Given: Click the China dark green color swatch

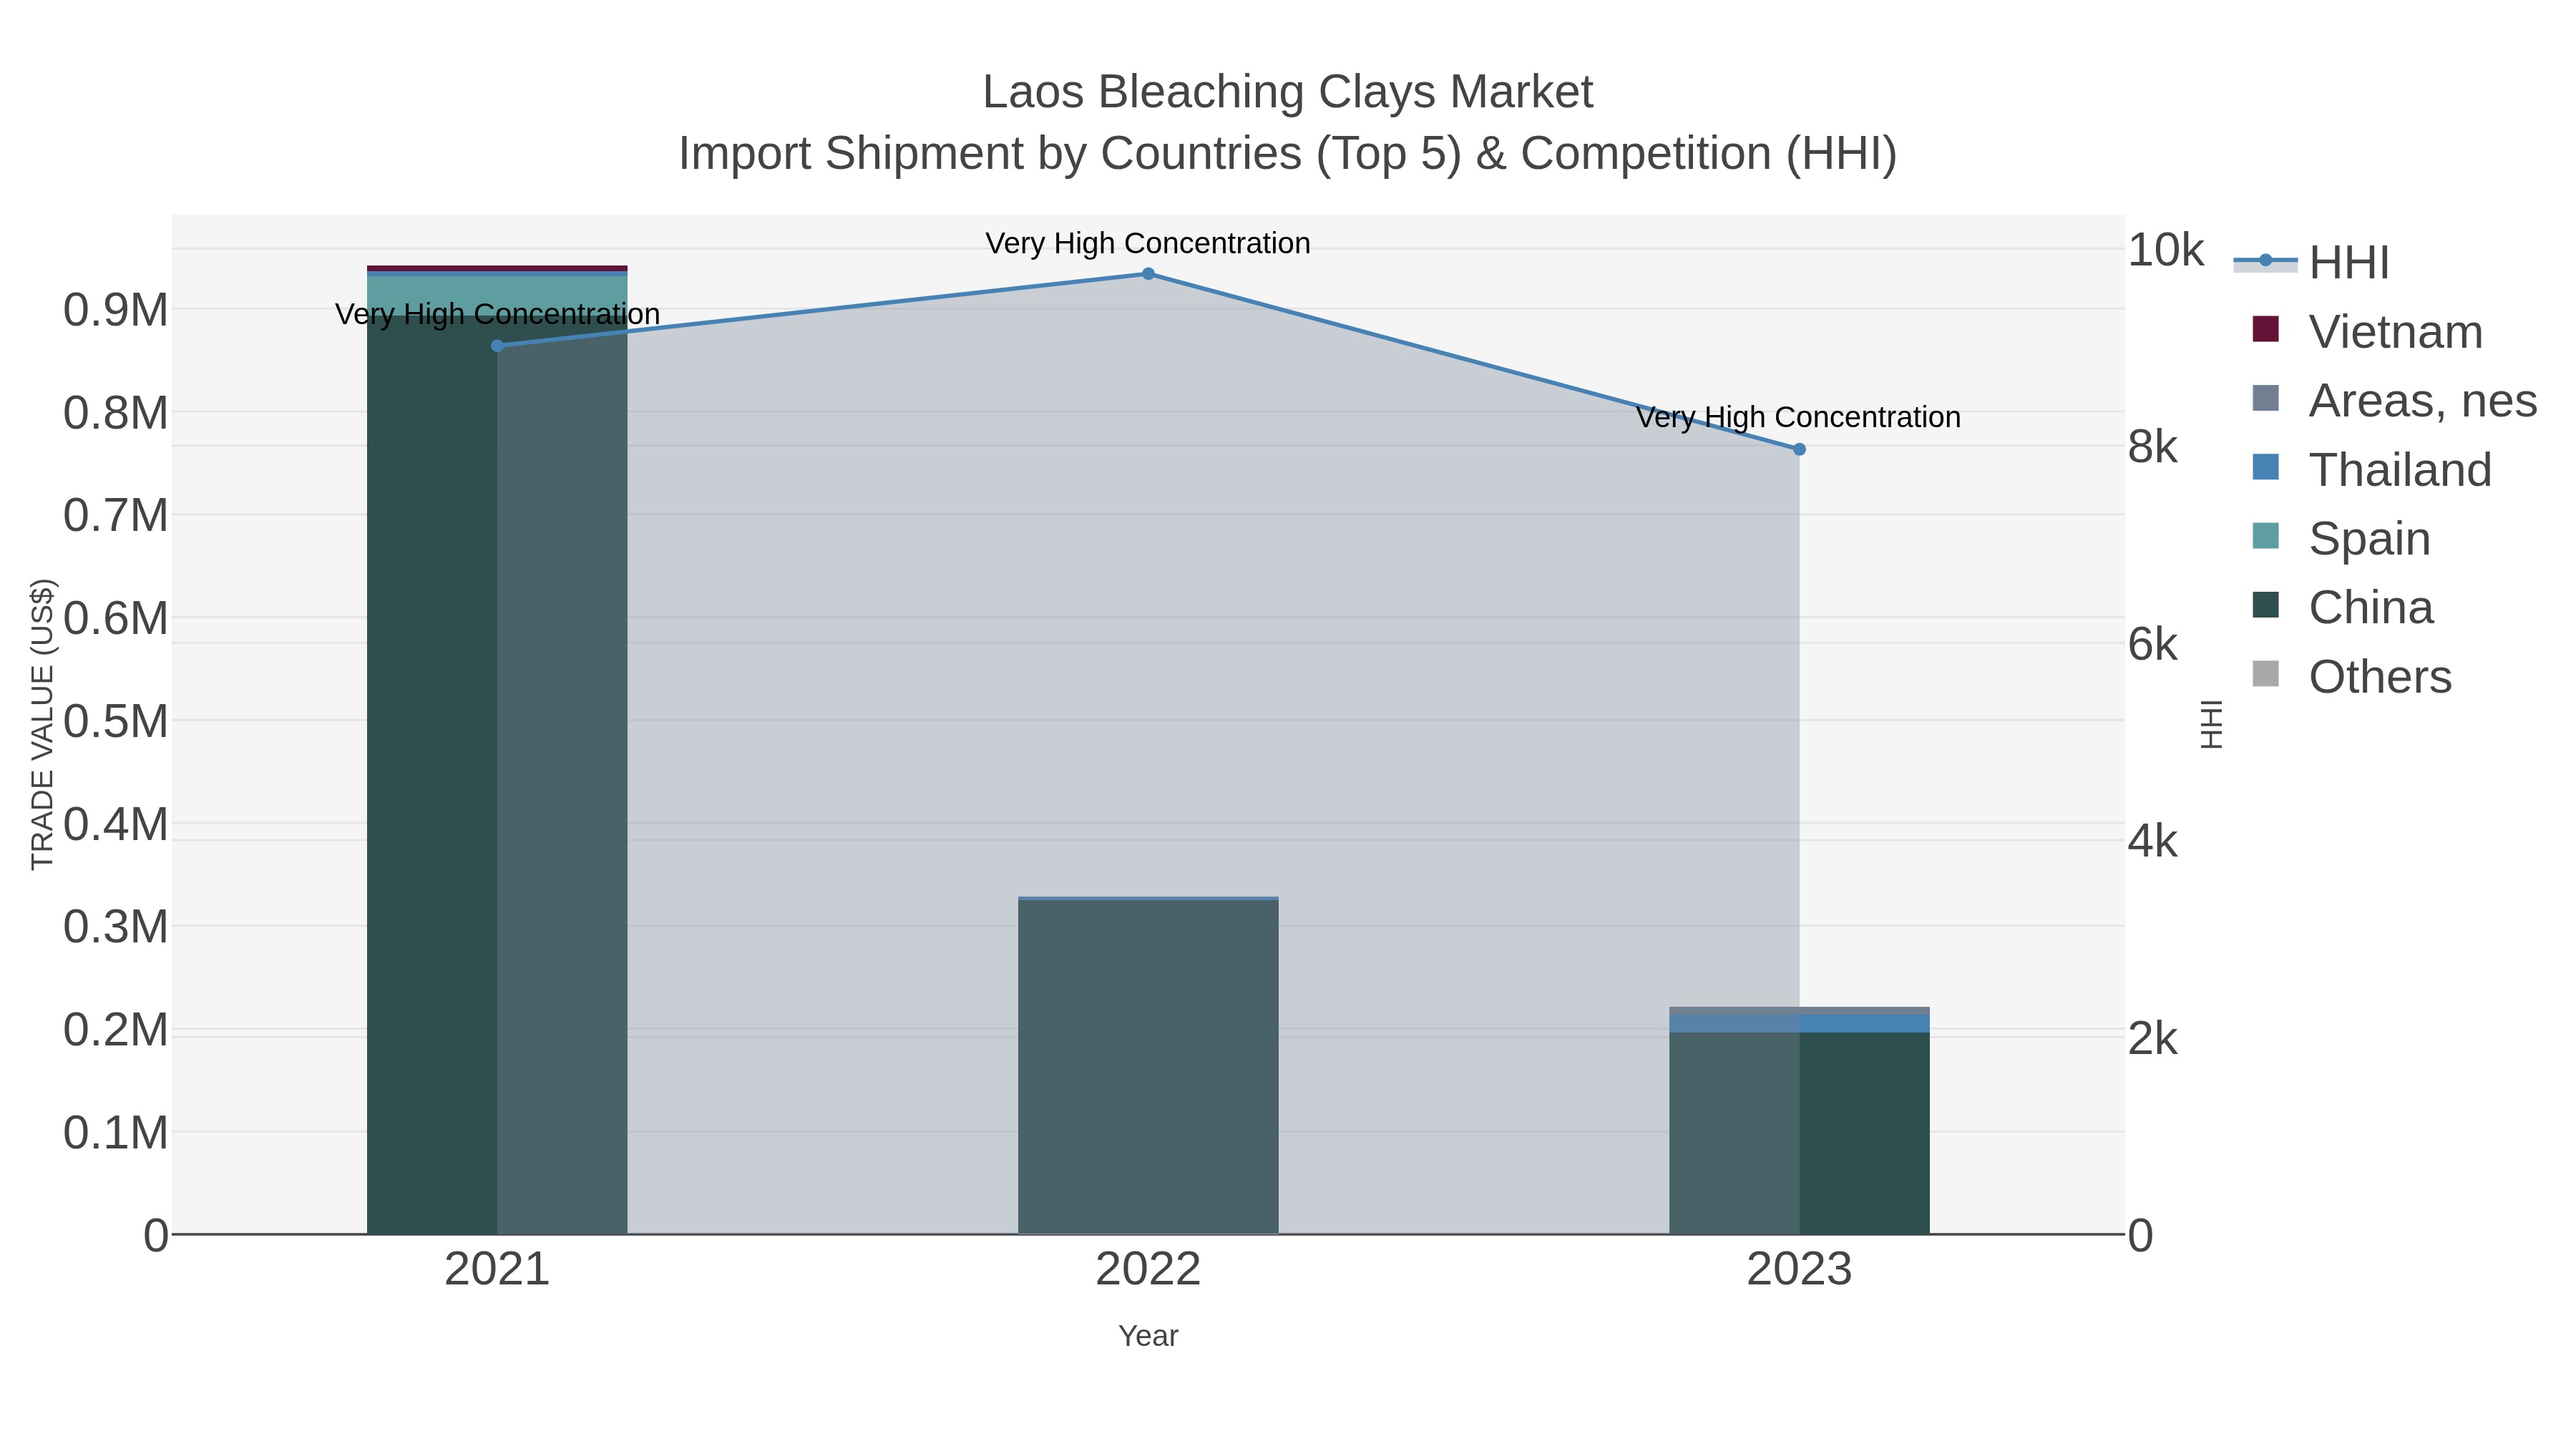Looking at the screenshot, I should click(2265, 605).
